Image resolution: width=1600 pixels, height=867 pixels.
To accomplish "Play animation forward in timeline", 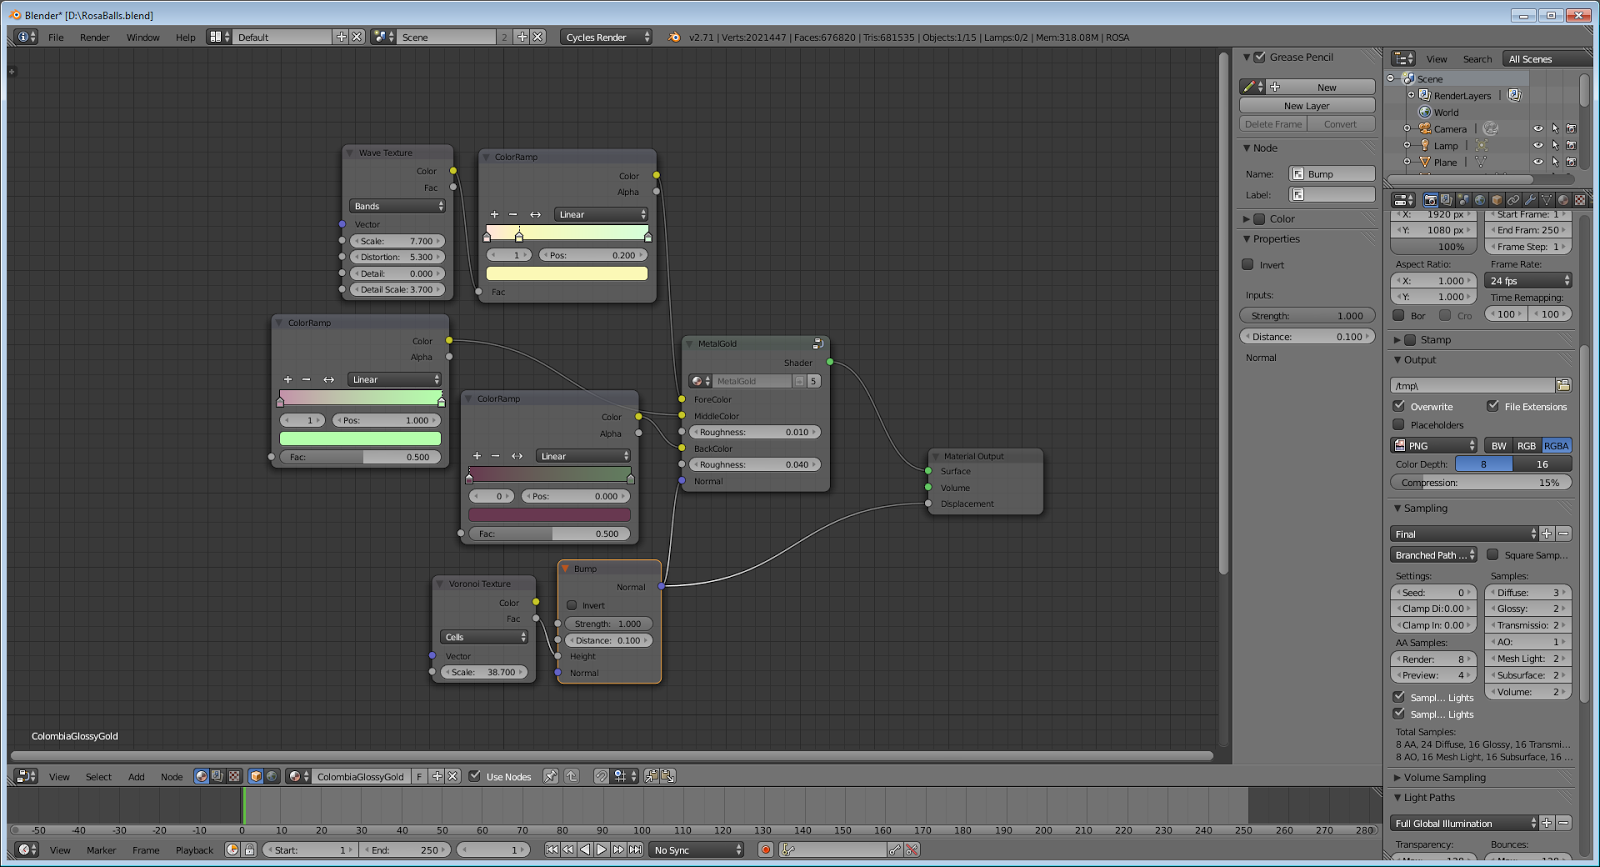I will tap(602, 850).
